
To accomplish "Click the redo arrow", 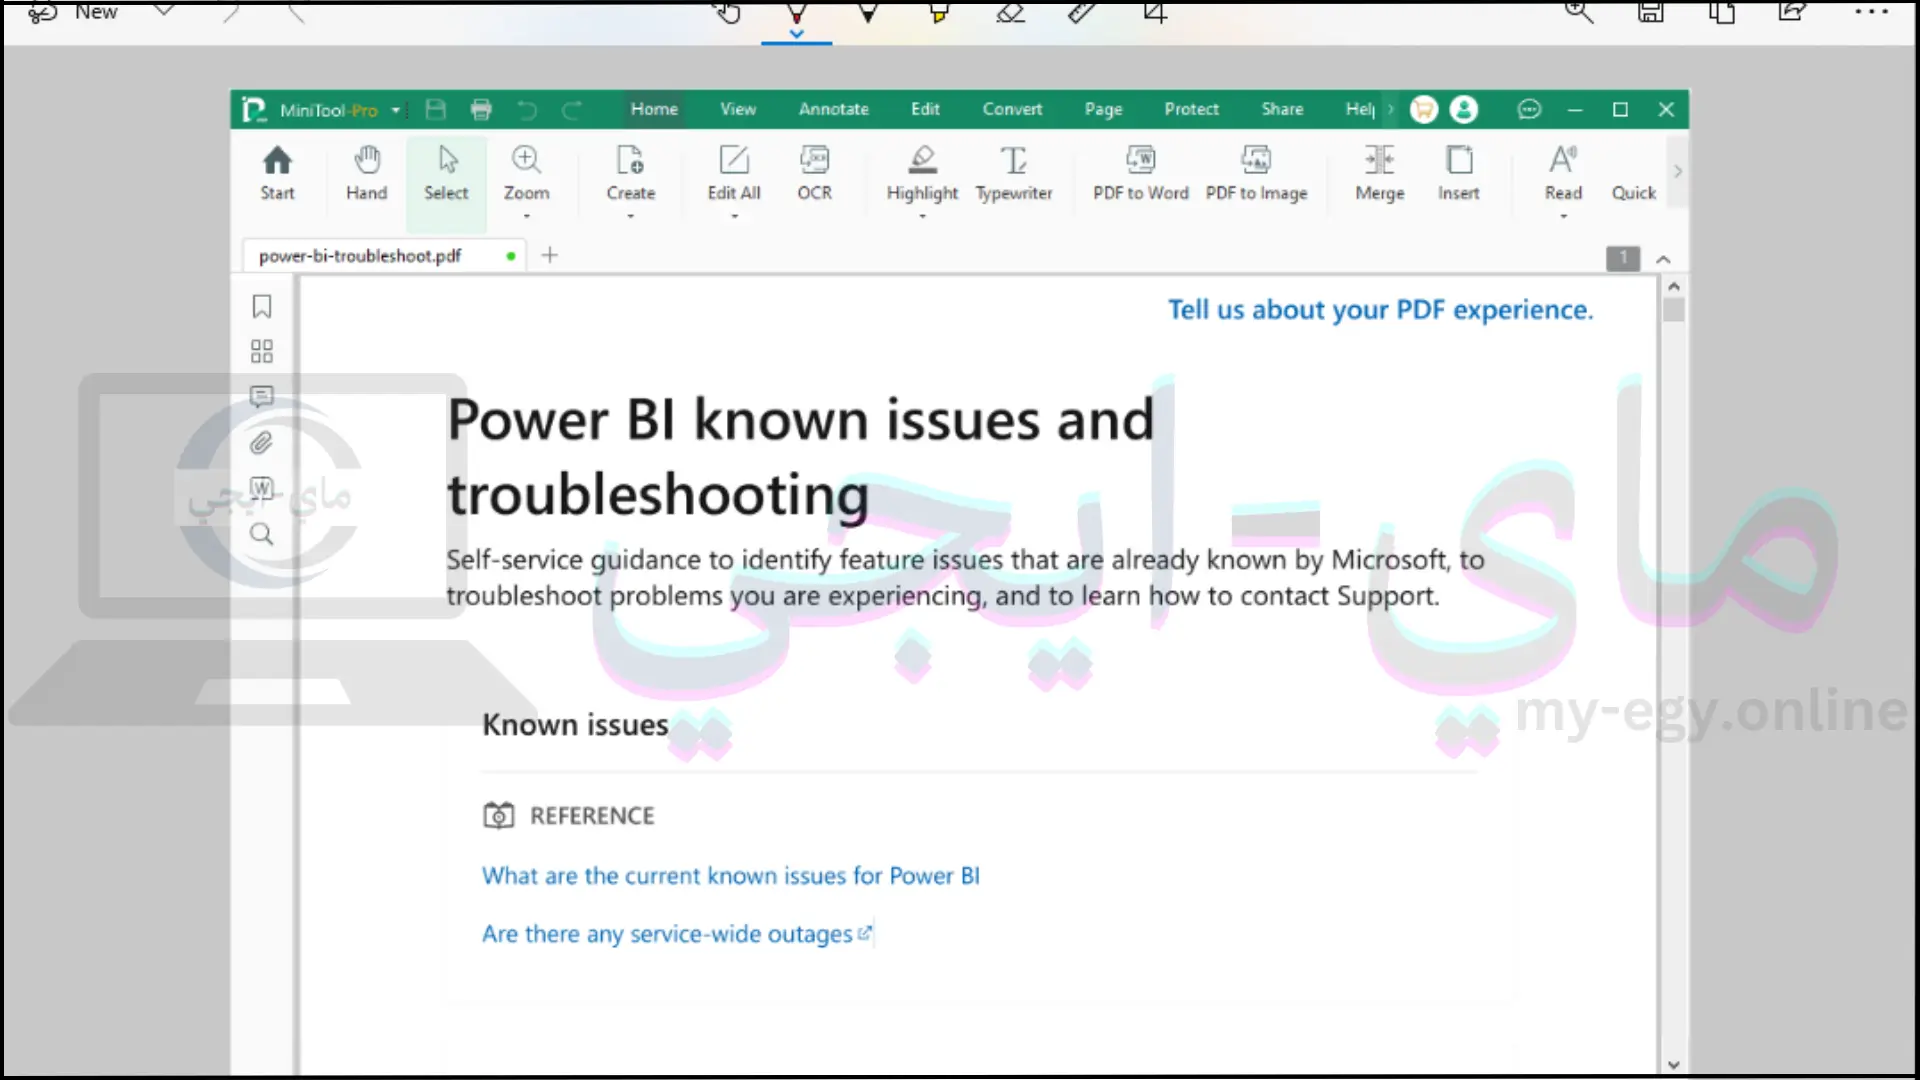I will (x=571, y=110).
